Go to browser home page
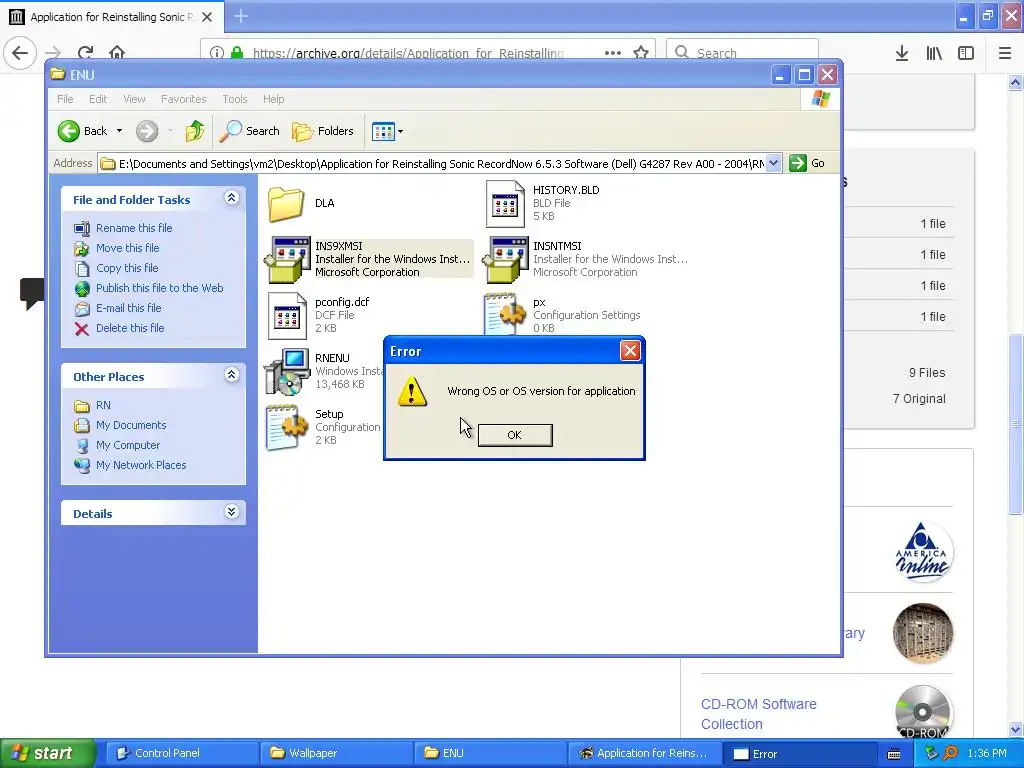This screenshot has width=1024, height=768. tap(117, 52)
